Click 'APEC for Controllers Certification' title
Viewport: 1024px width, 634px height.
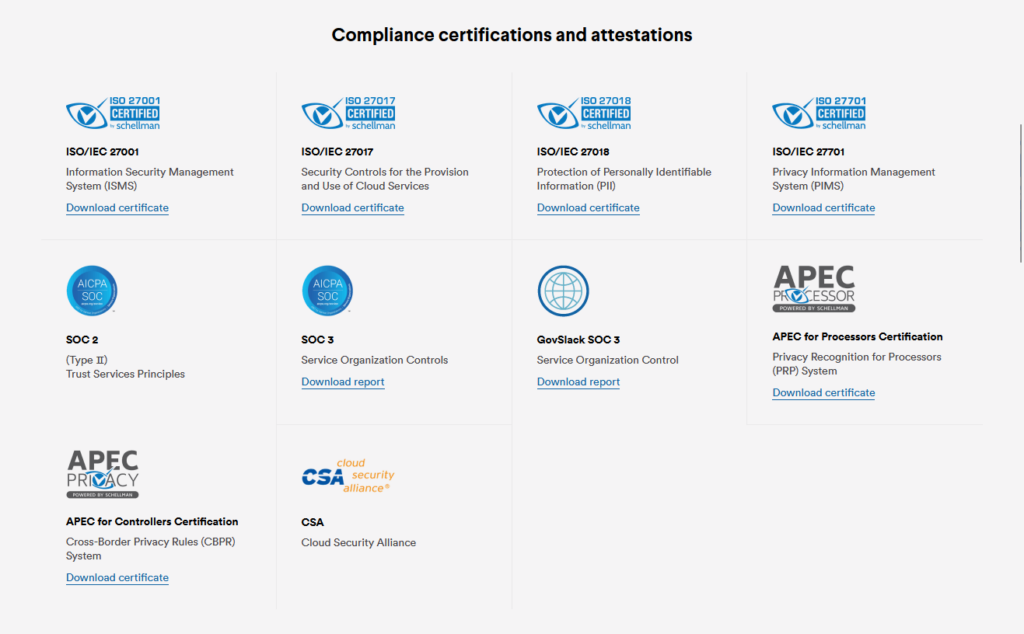click(x=152, y=522)
